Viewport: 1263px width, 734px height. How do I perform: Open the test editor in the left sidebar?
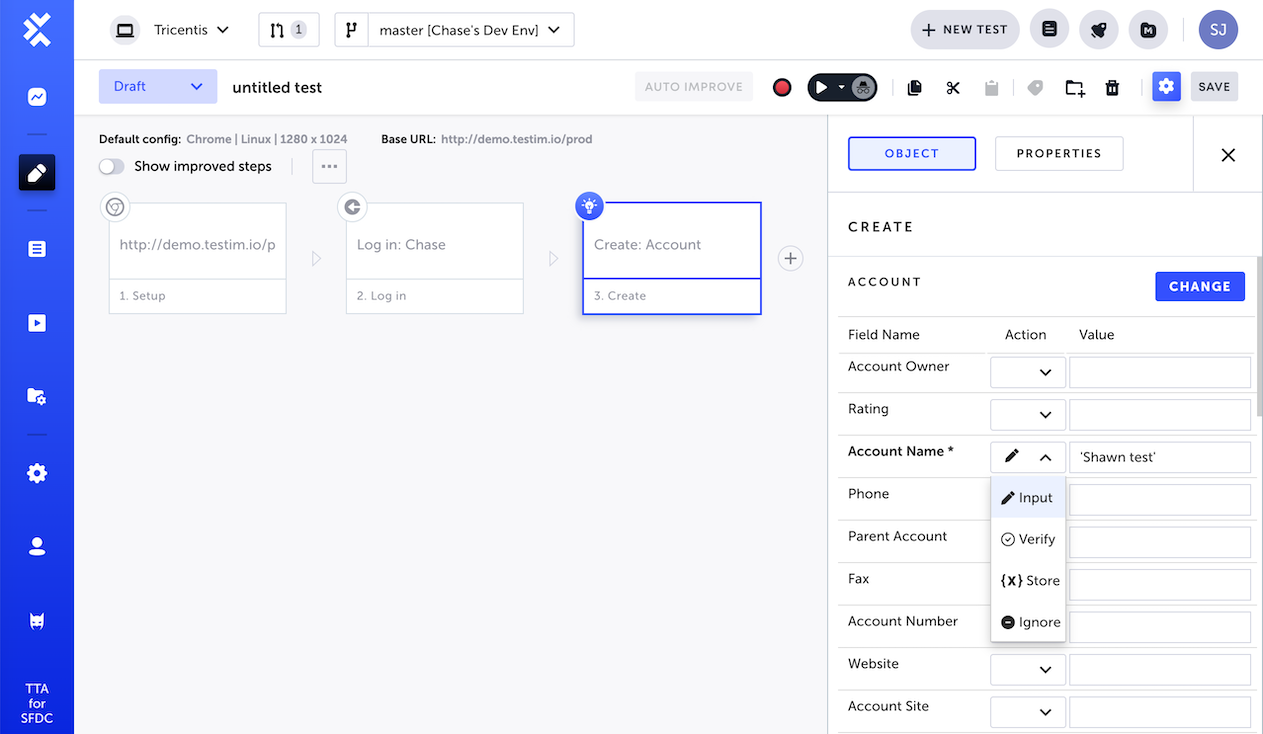(36, 172)
